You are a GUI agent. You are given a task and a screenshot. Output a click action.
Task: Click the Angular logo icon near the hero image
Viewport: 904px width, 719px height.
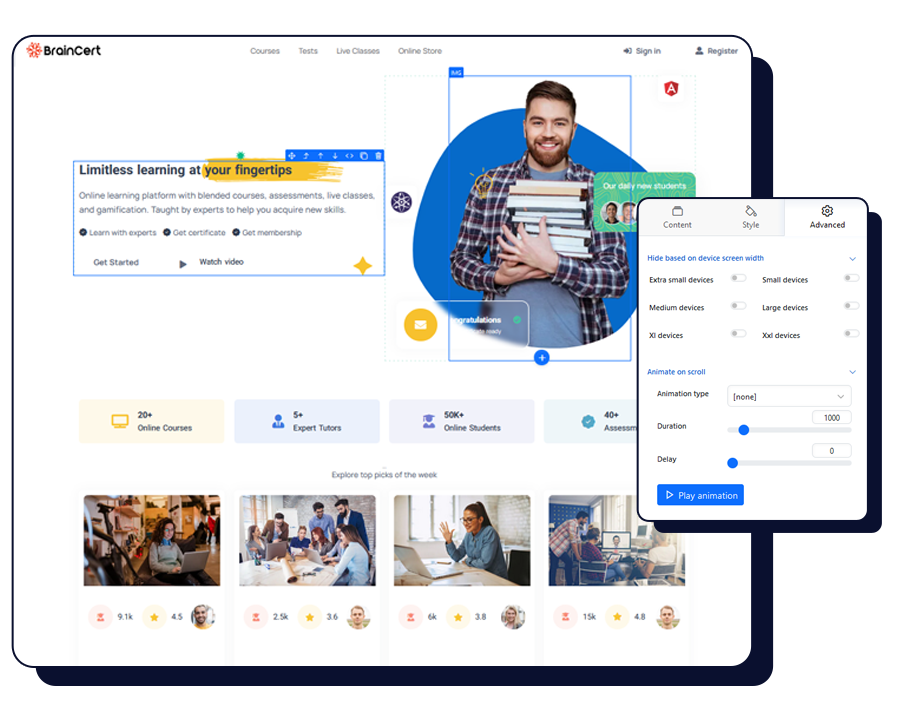[x=670, y=89]
